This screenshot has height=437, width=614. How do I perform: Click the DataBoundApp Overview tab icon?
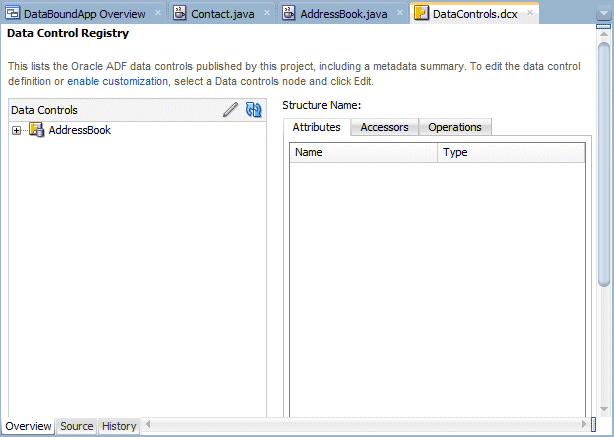click(x=12, y=13)
